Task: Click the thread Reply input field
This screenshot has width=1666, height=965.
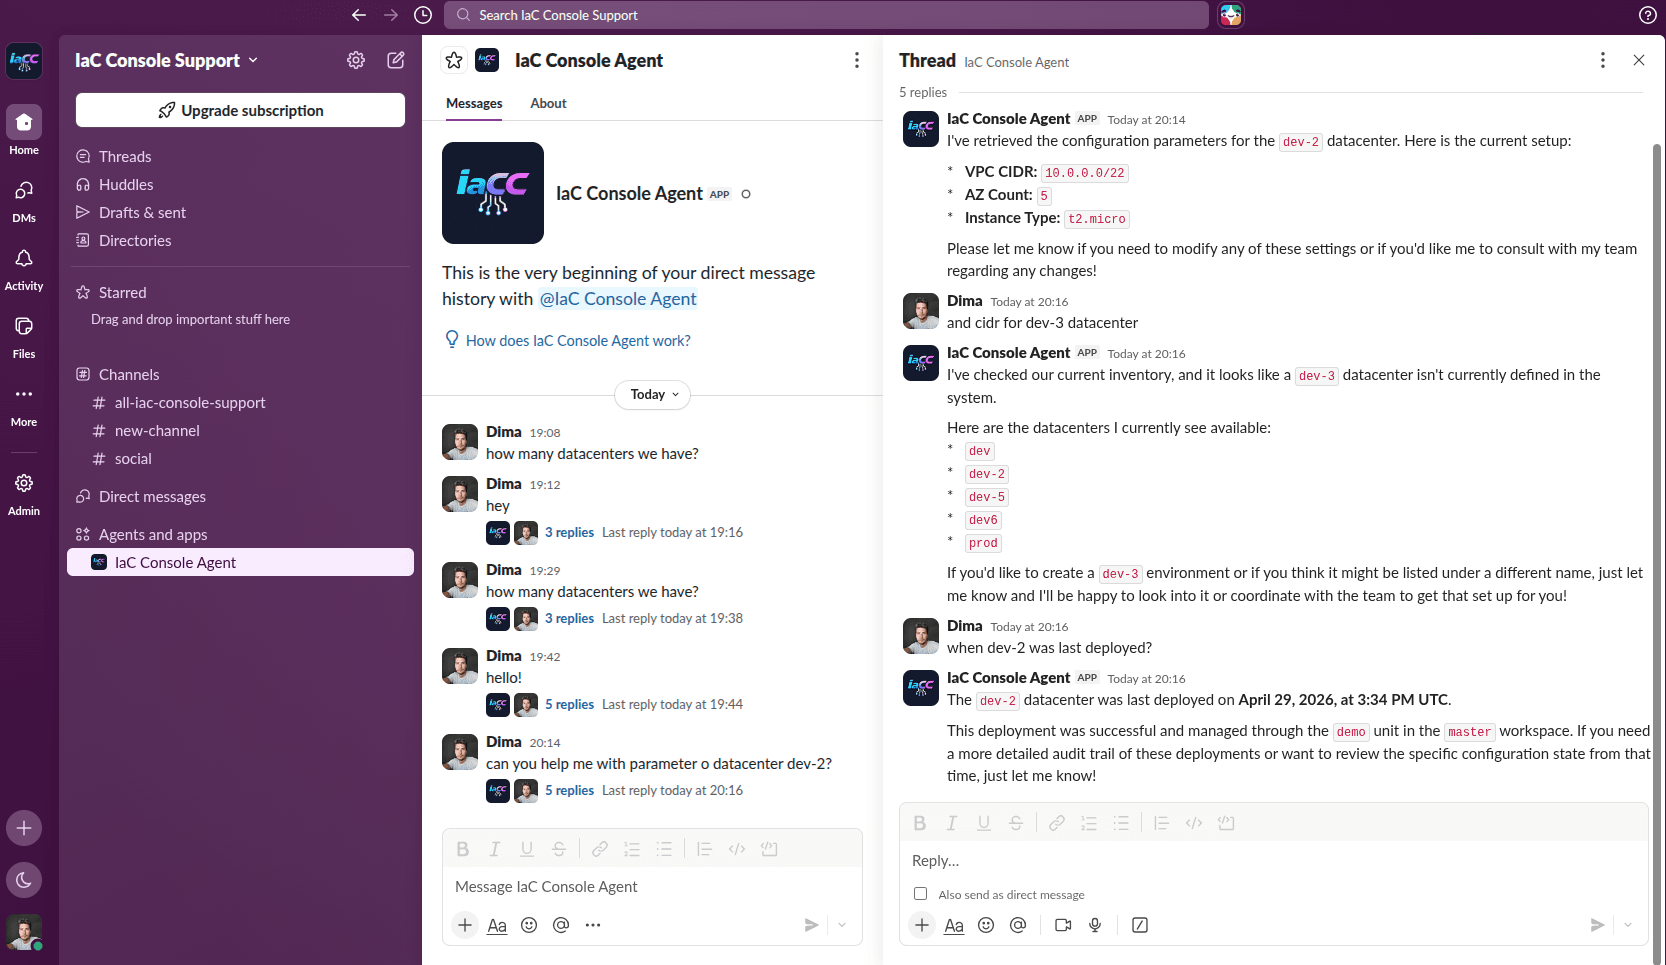Action: coord(1273,861)
